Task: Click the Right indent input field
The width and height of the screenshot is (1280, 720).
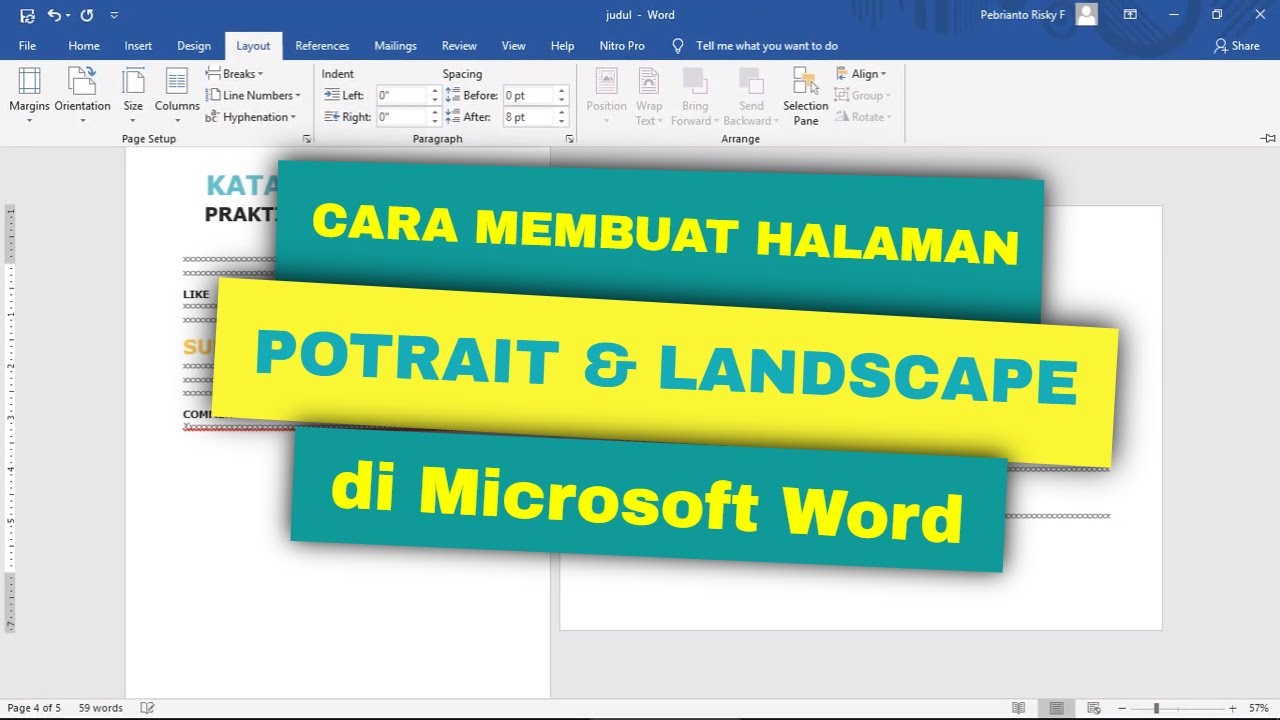Action: pyautogui.click(x=402, y=117)
